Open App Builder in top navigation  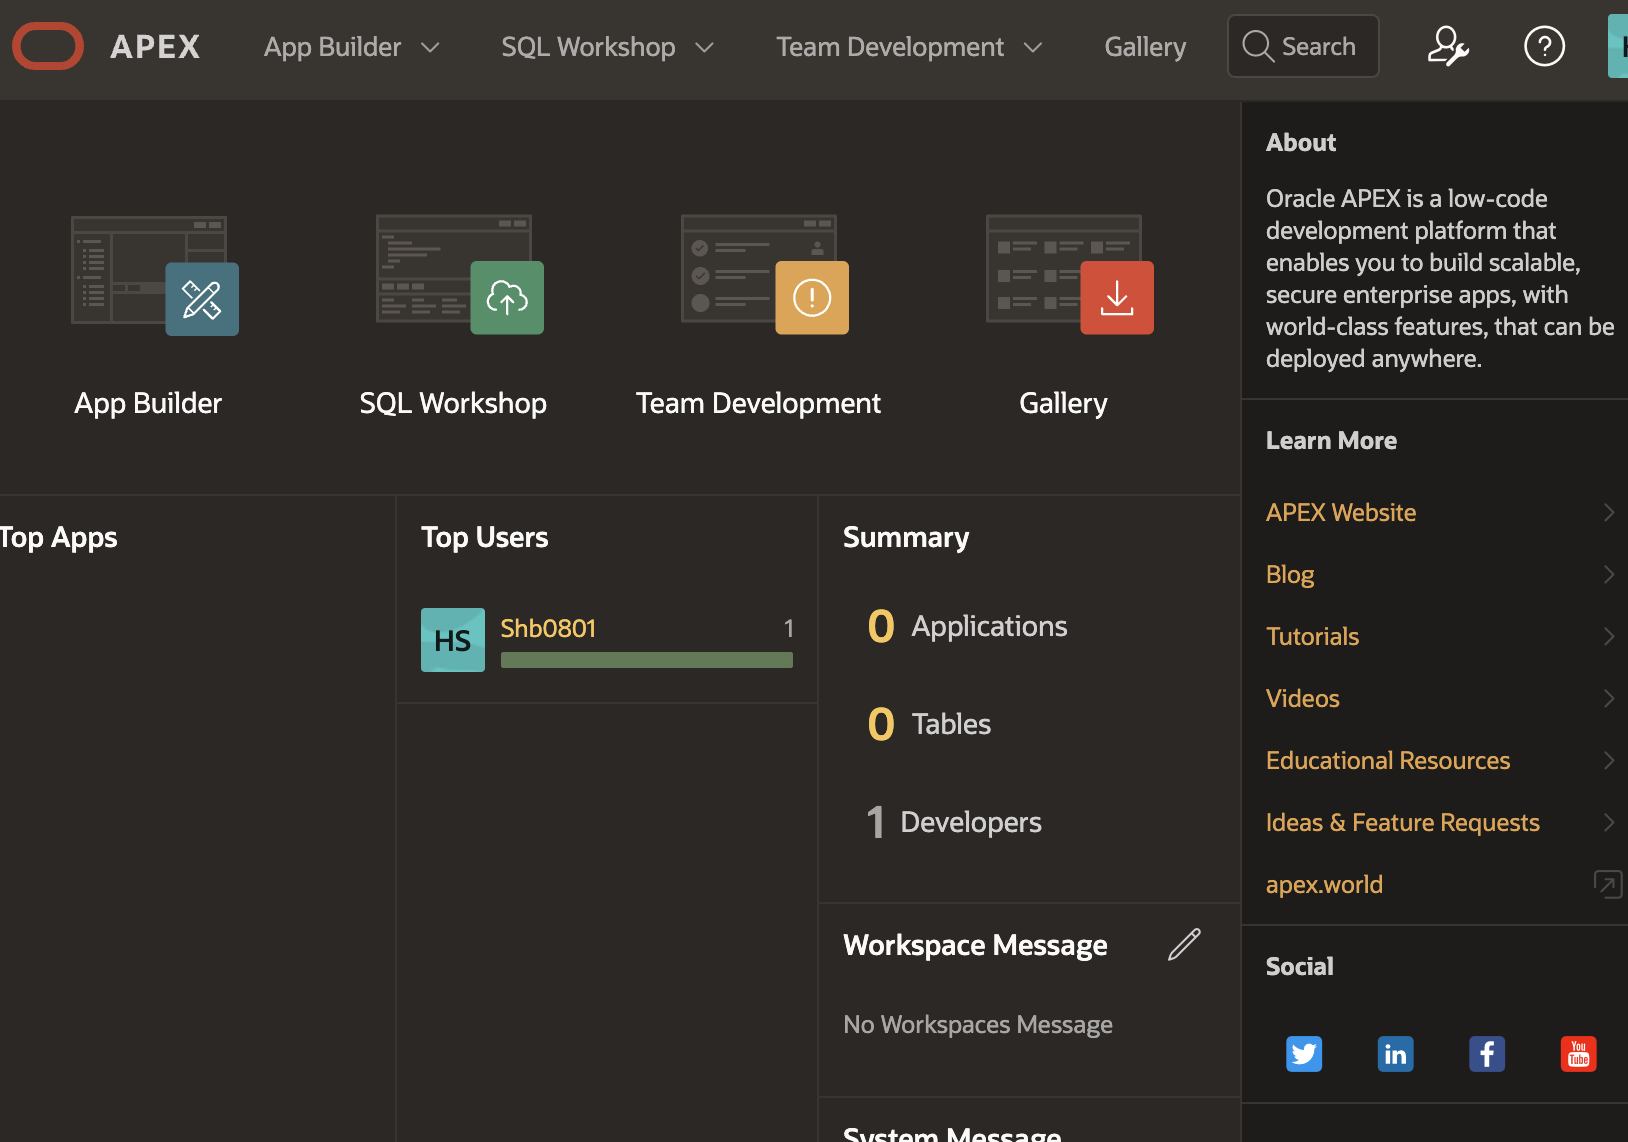[332, 47]
